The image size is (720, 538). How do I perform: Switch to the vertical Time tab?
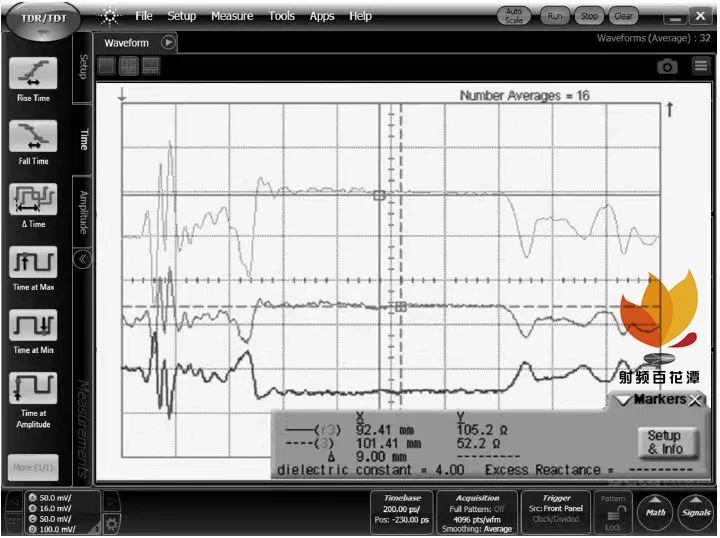click(83, 139)
